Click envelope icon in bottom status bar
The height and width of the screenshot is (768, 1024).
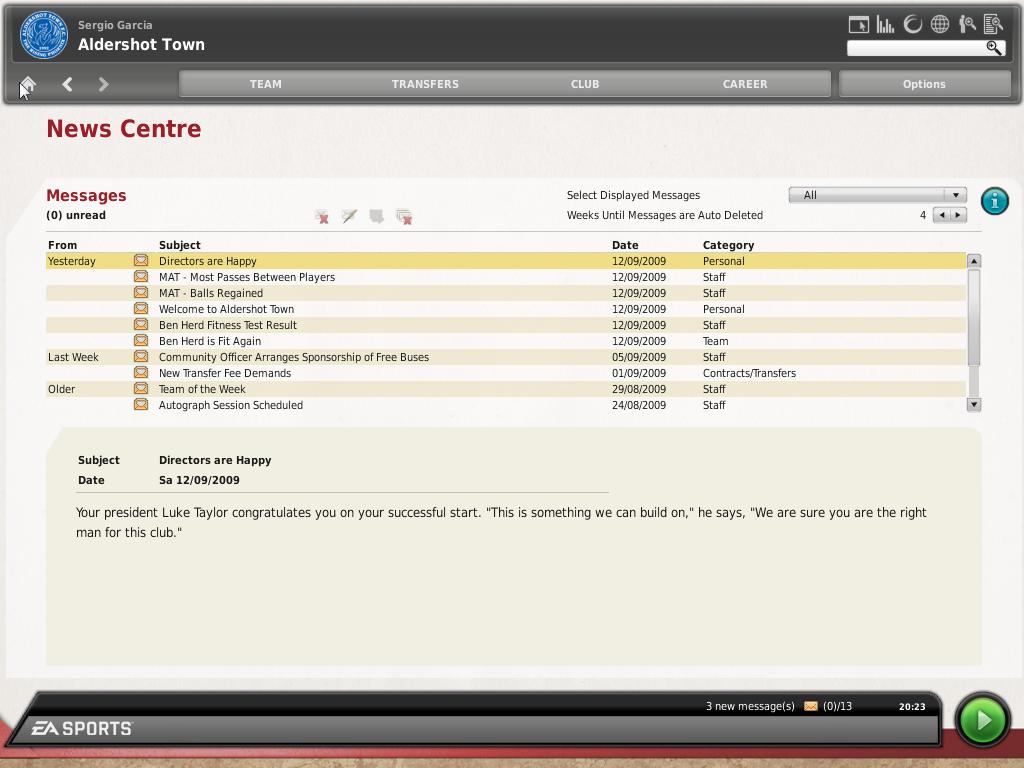point(811,706)
